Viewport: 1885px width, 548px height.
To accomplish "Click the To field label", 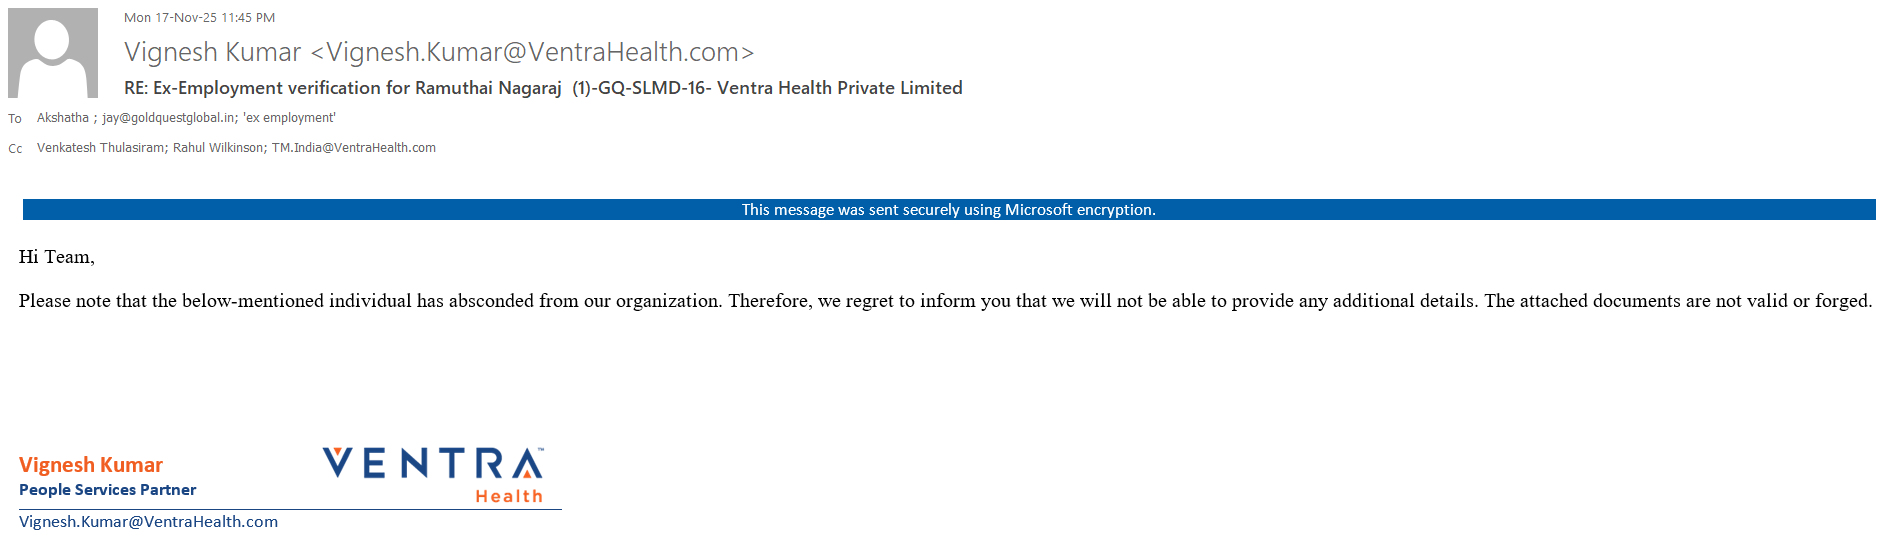I will [x=15, y=119].
